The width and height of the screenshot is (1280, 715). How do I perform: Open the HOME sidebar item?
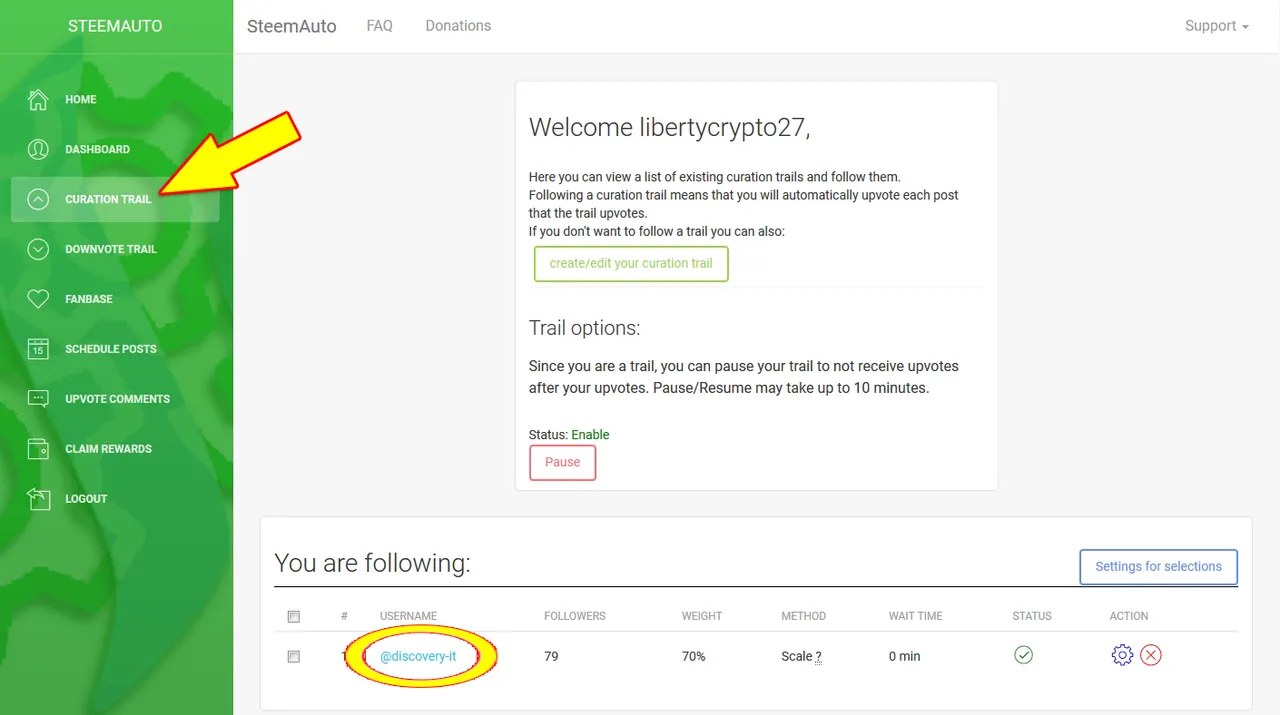(115, 99)
